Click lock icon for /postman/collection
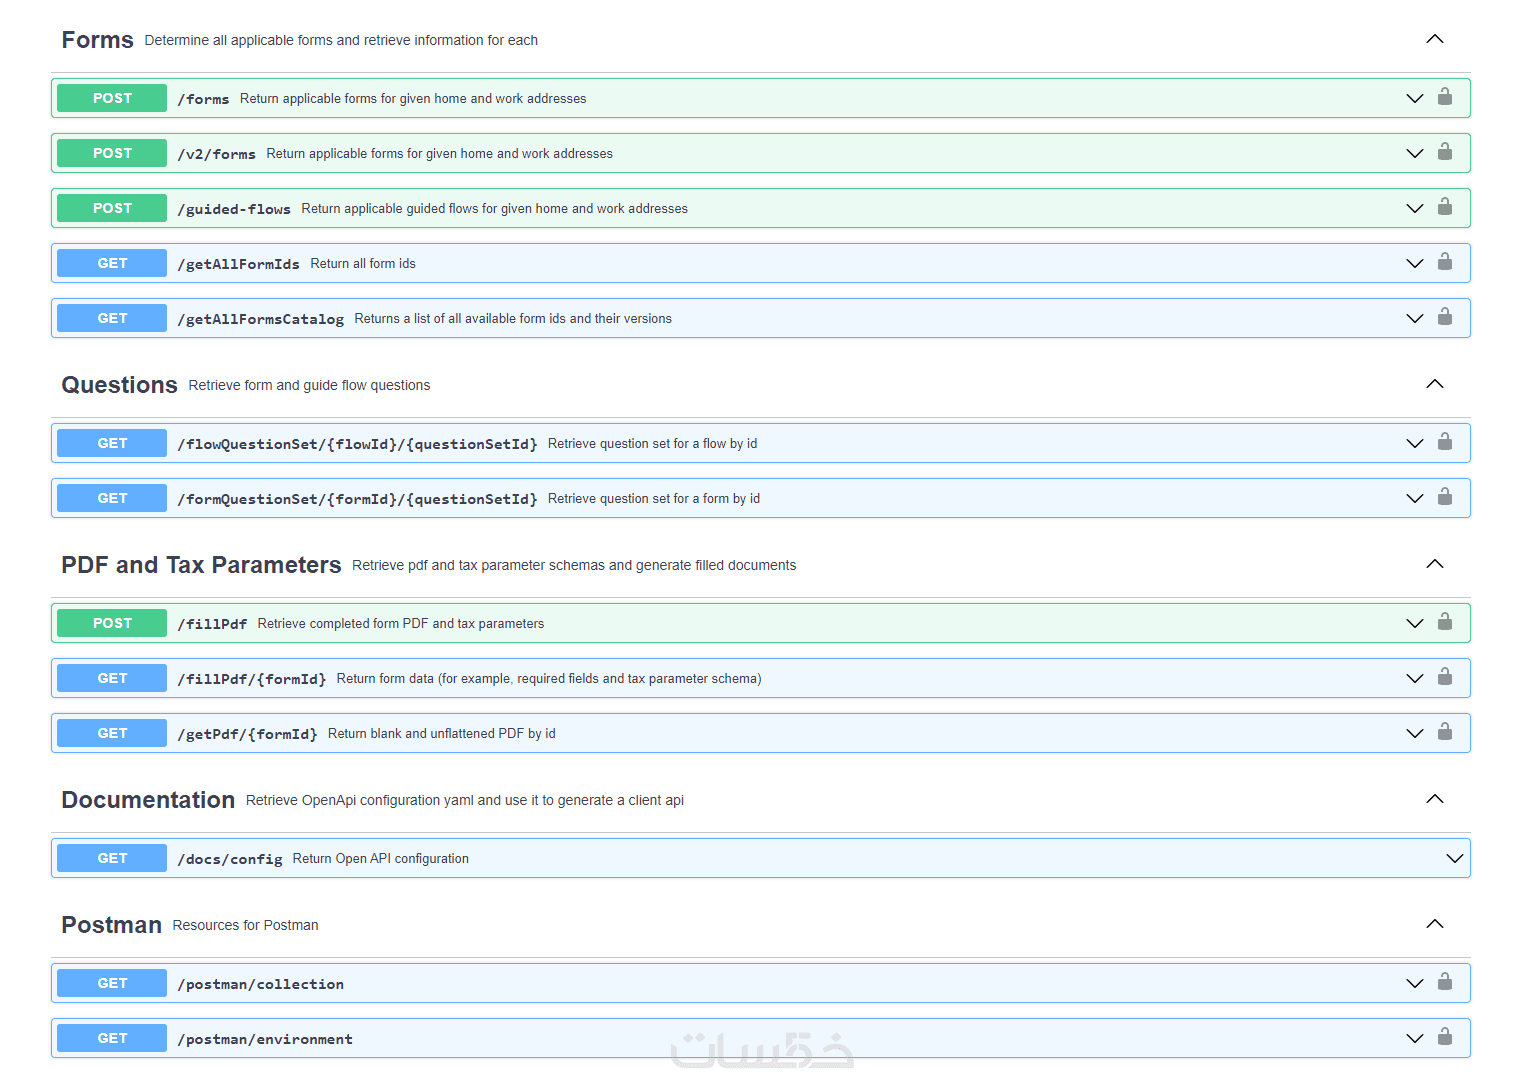Screen dimensions: 1525x1091 [x=1445, y=982]
